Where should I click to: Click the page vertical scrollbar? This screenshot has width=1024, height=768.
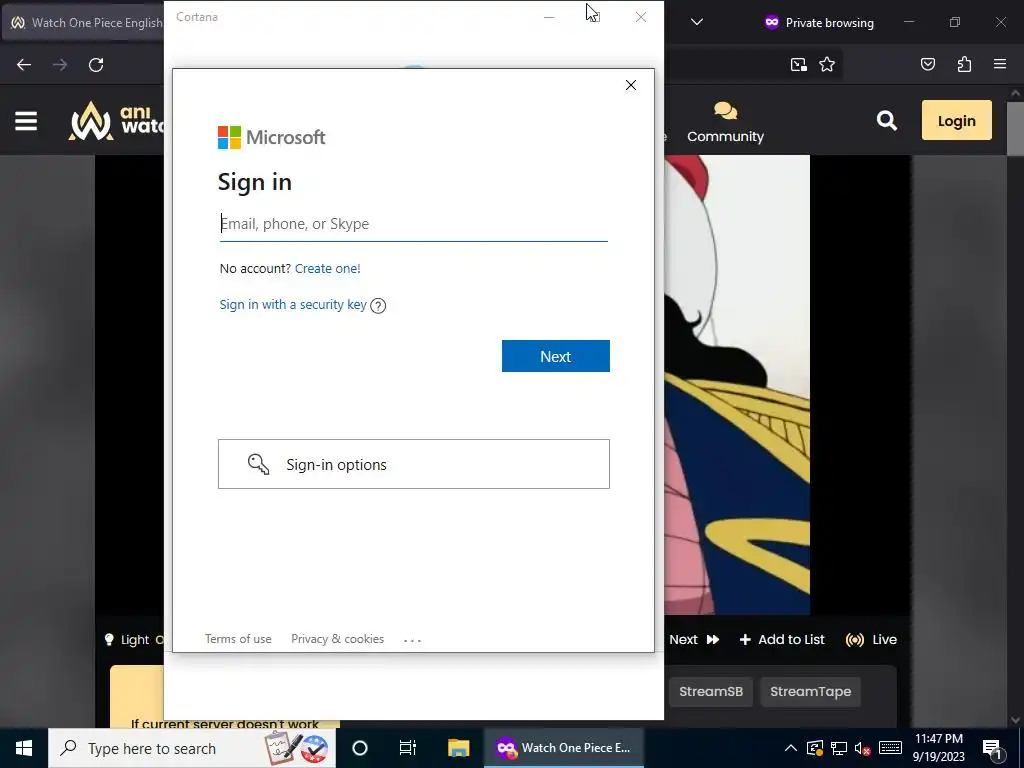(x=1016, y=131)
